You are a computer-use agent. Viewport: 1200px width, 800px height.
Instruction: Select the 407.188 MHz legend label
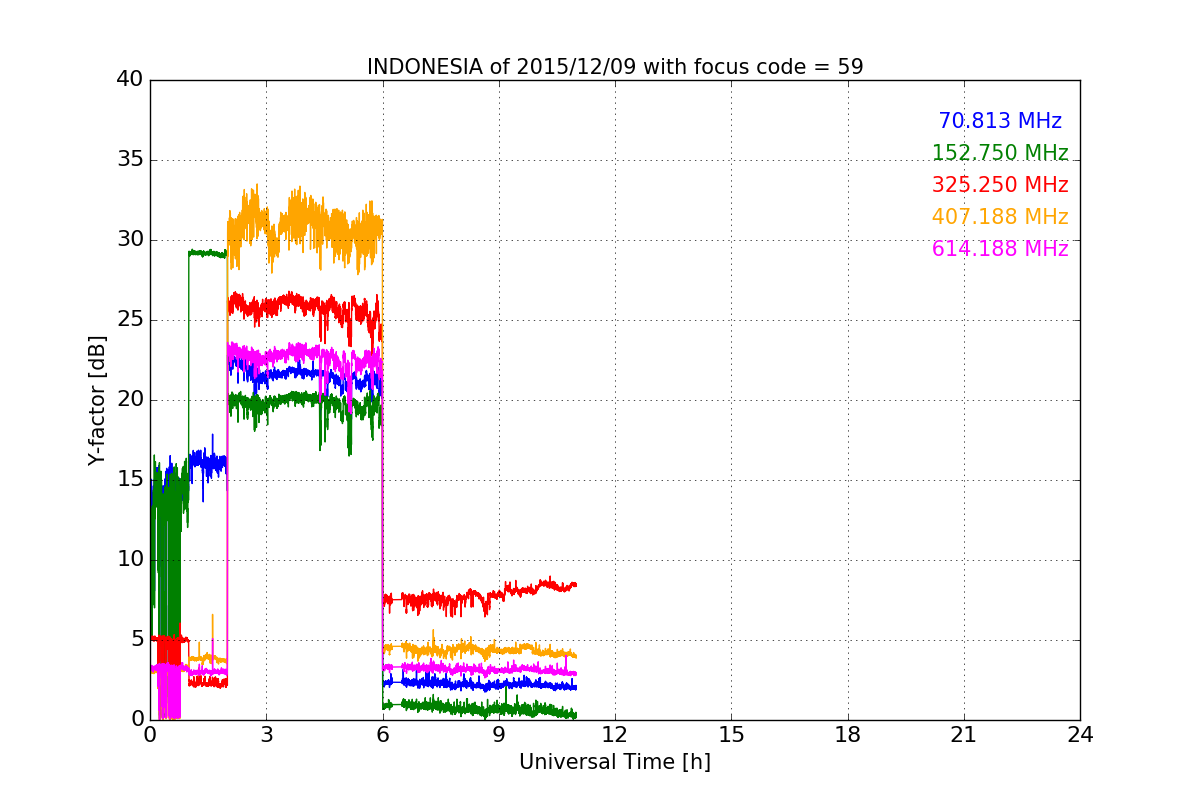[1000, 217]
